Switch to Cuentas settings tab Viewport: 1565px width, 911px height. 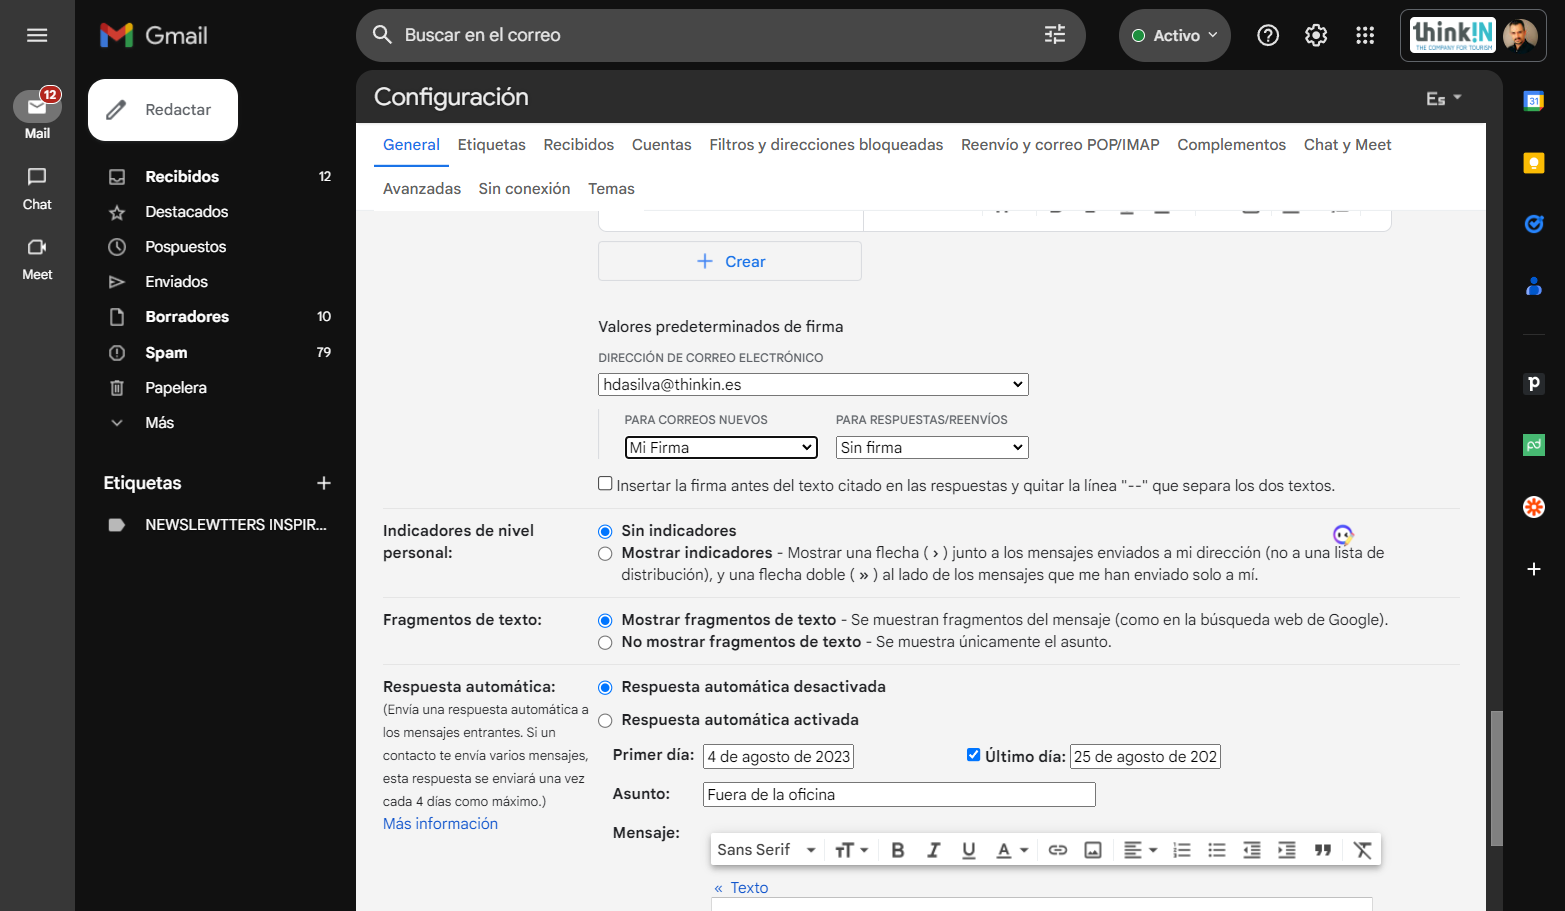661,145
